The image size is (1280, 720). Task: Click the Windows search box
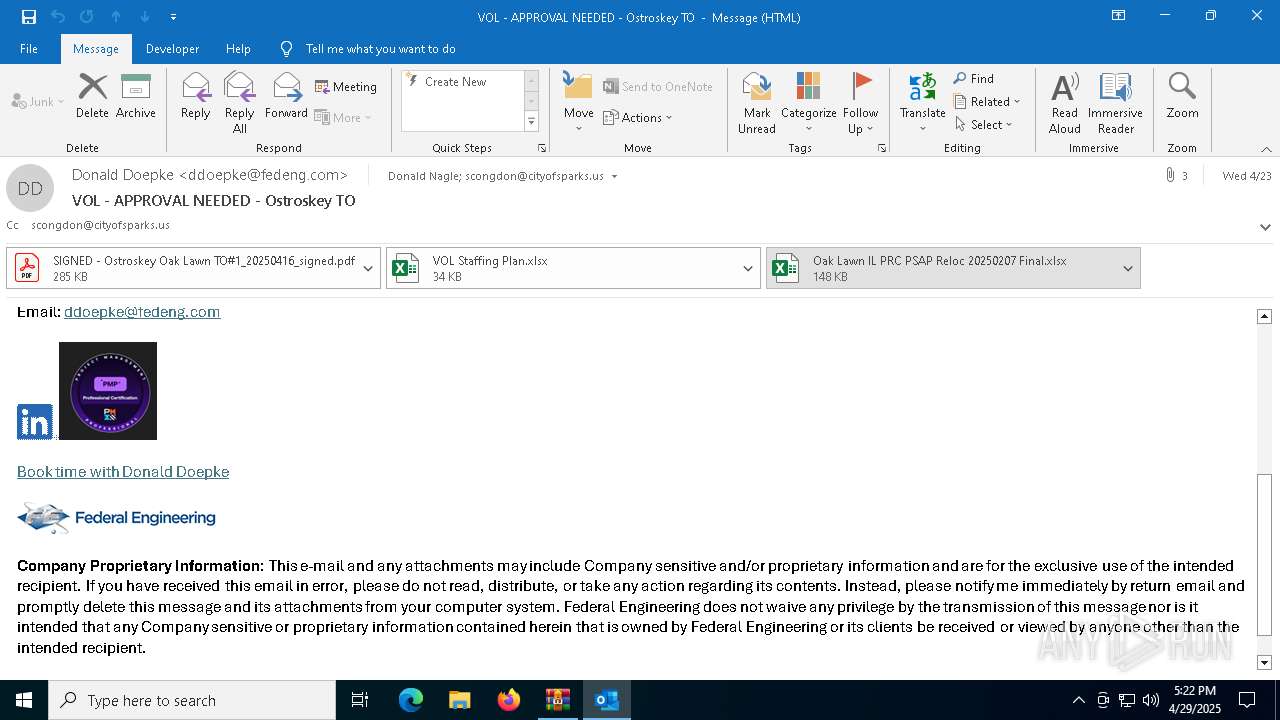(192, 700)
